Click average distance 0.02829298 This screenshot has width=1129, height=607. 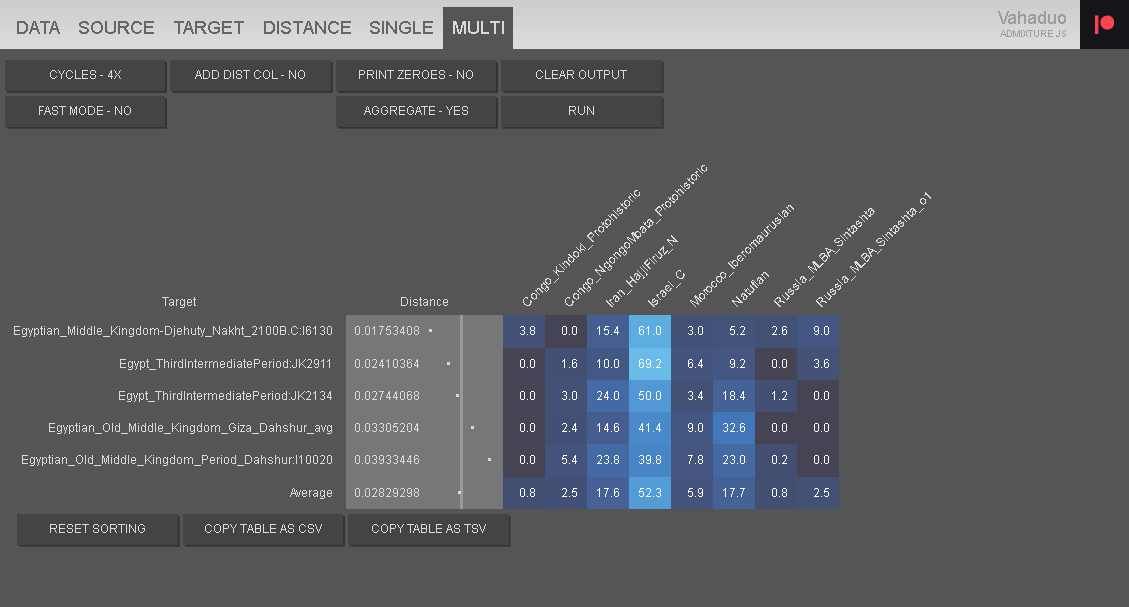click(387, 493)
